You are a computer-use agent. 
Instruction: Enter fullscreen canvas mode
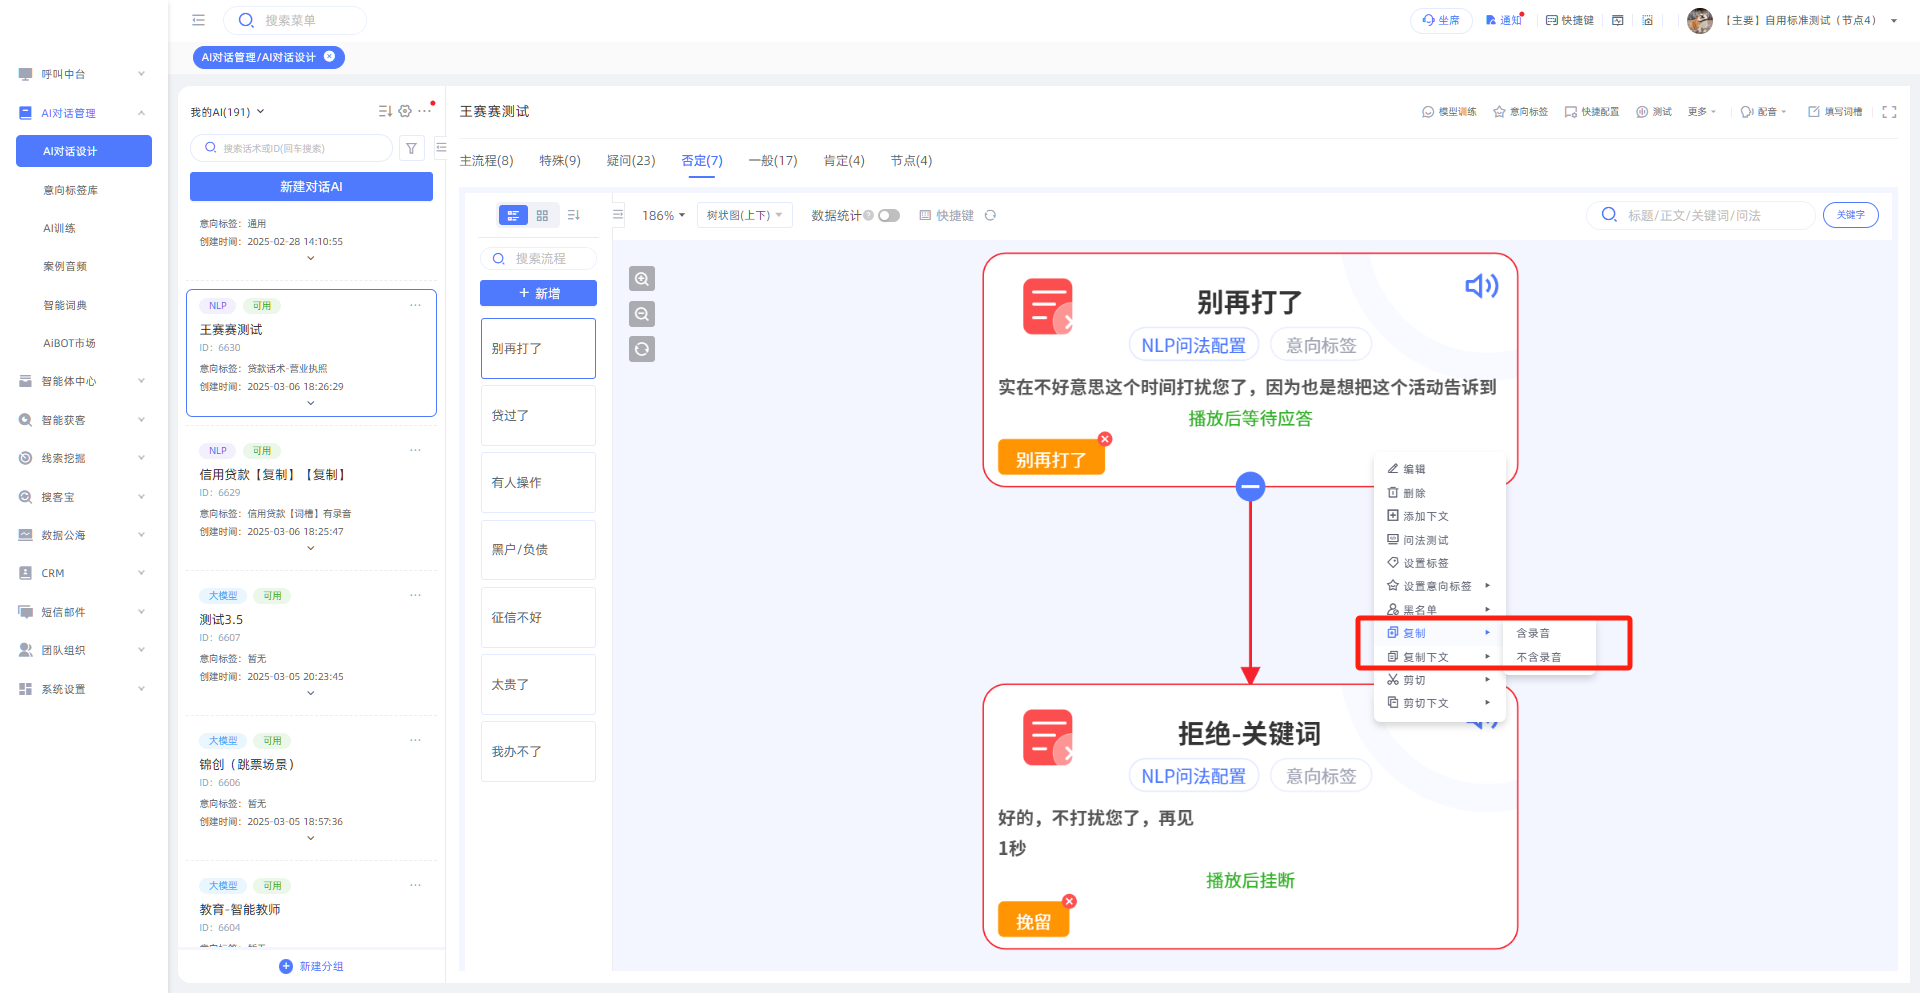tap(1889, 112)
